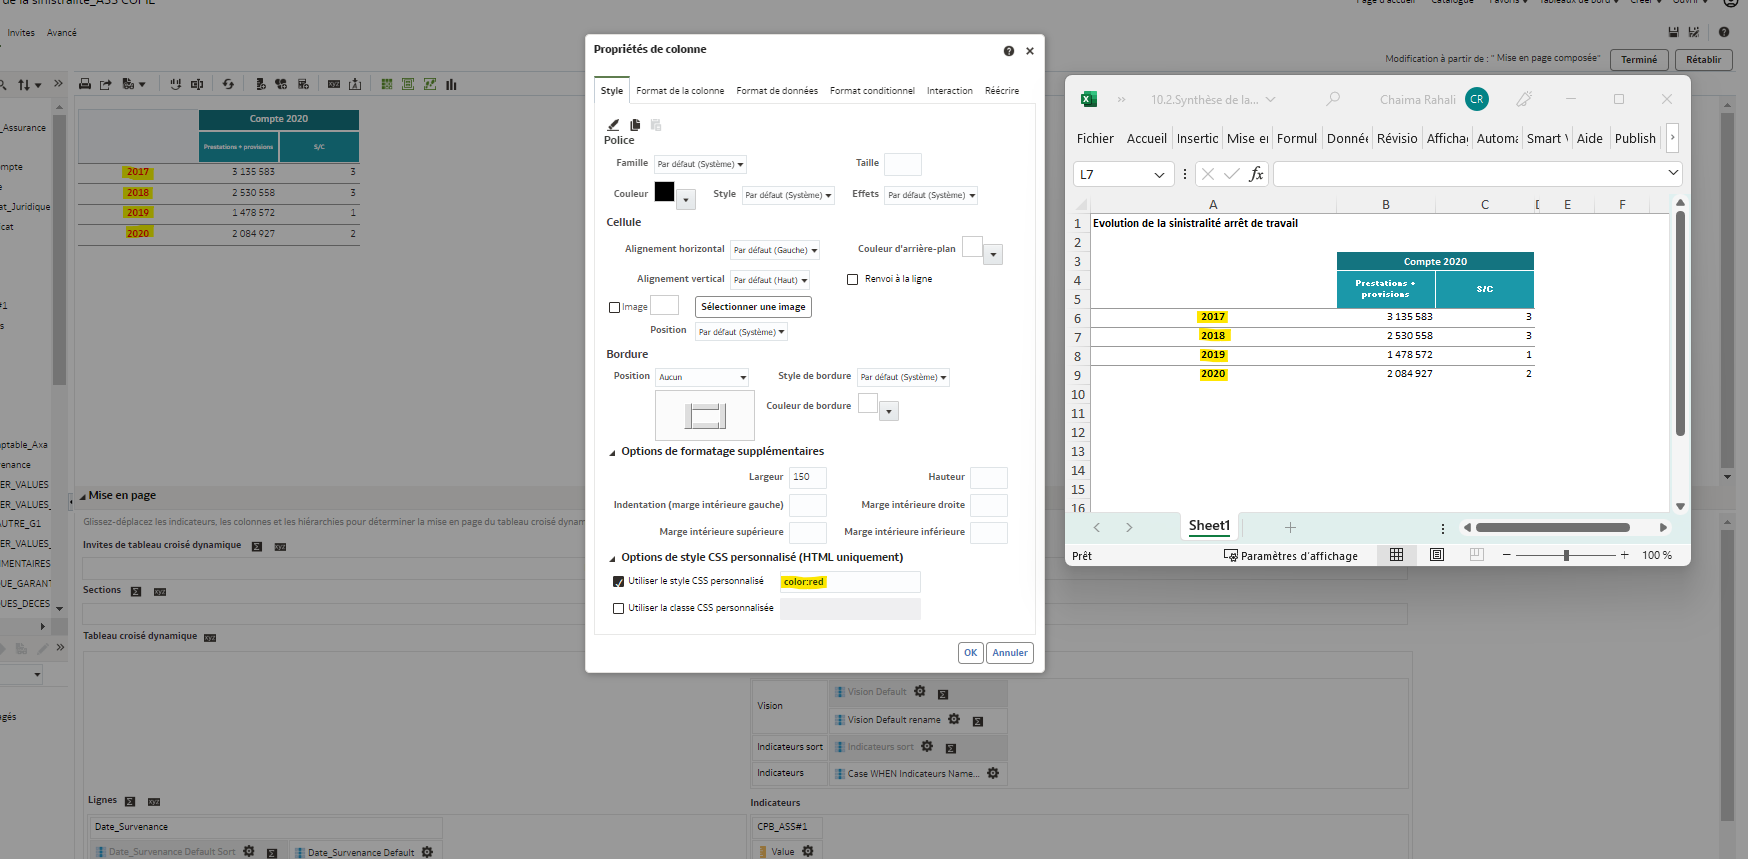This screenshot has width=1748, height=859.
Task: Open the Style de bordure dropdown
Action: coord(903,377)
